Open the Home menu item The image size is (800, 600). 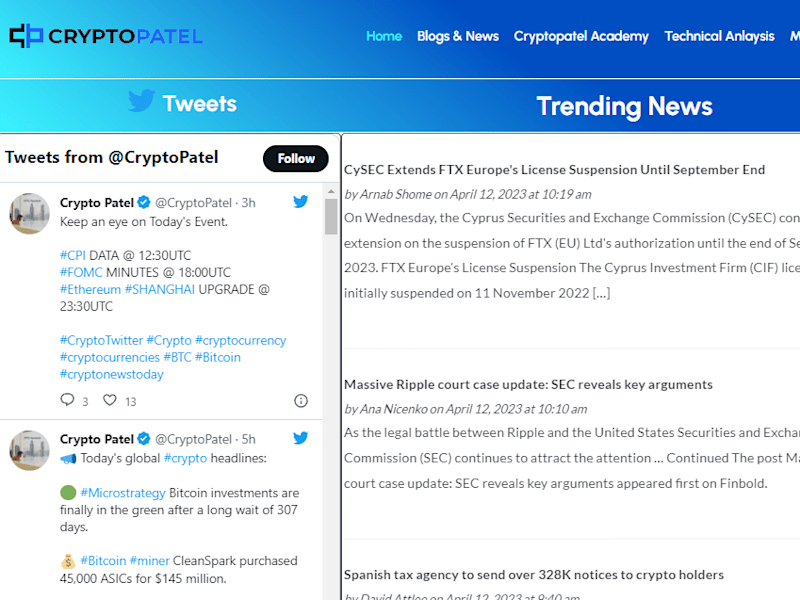click(x=384, y=36)
